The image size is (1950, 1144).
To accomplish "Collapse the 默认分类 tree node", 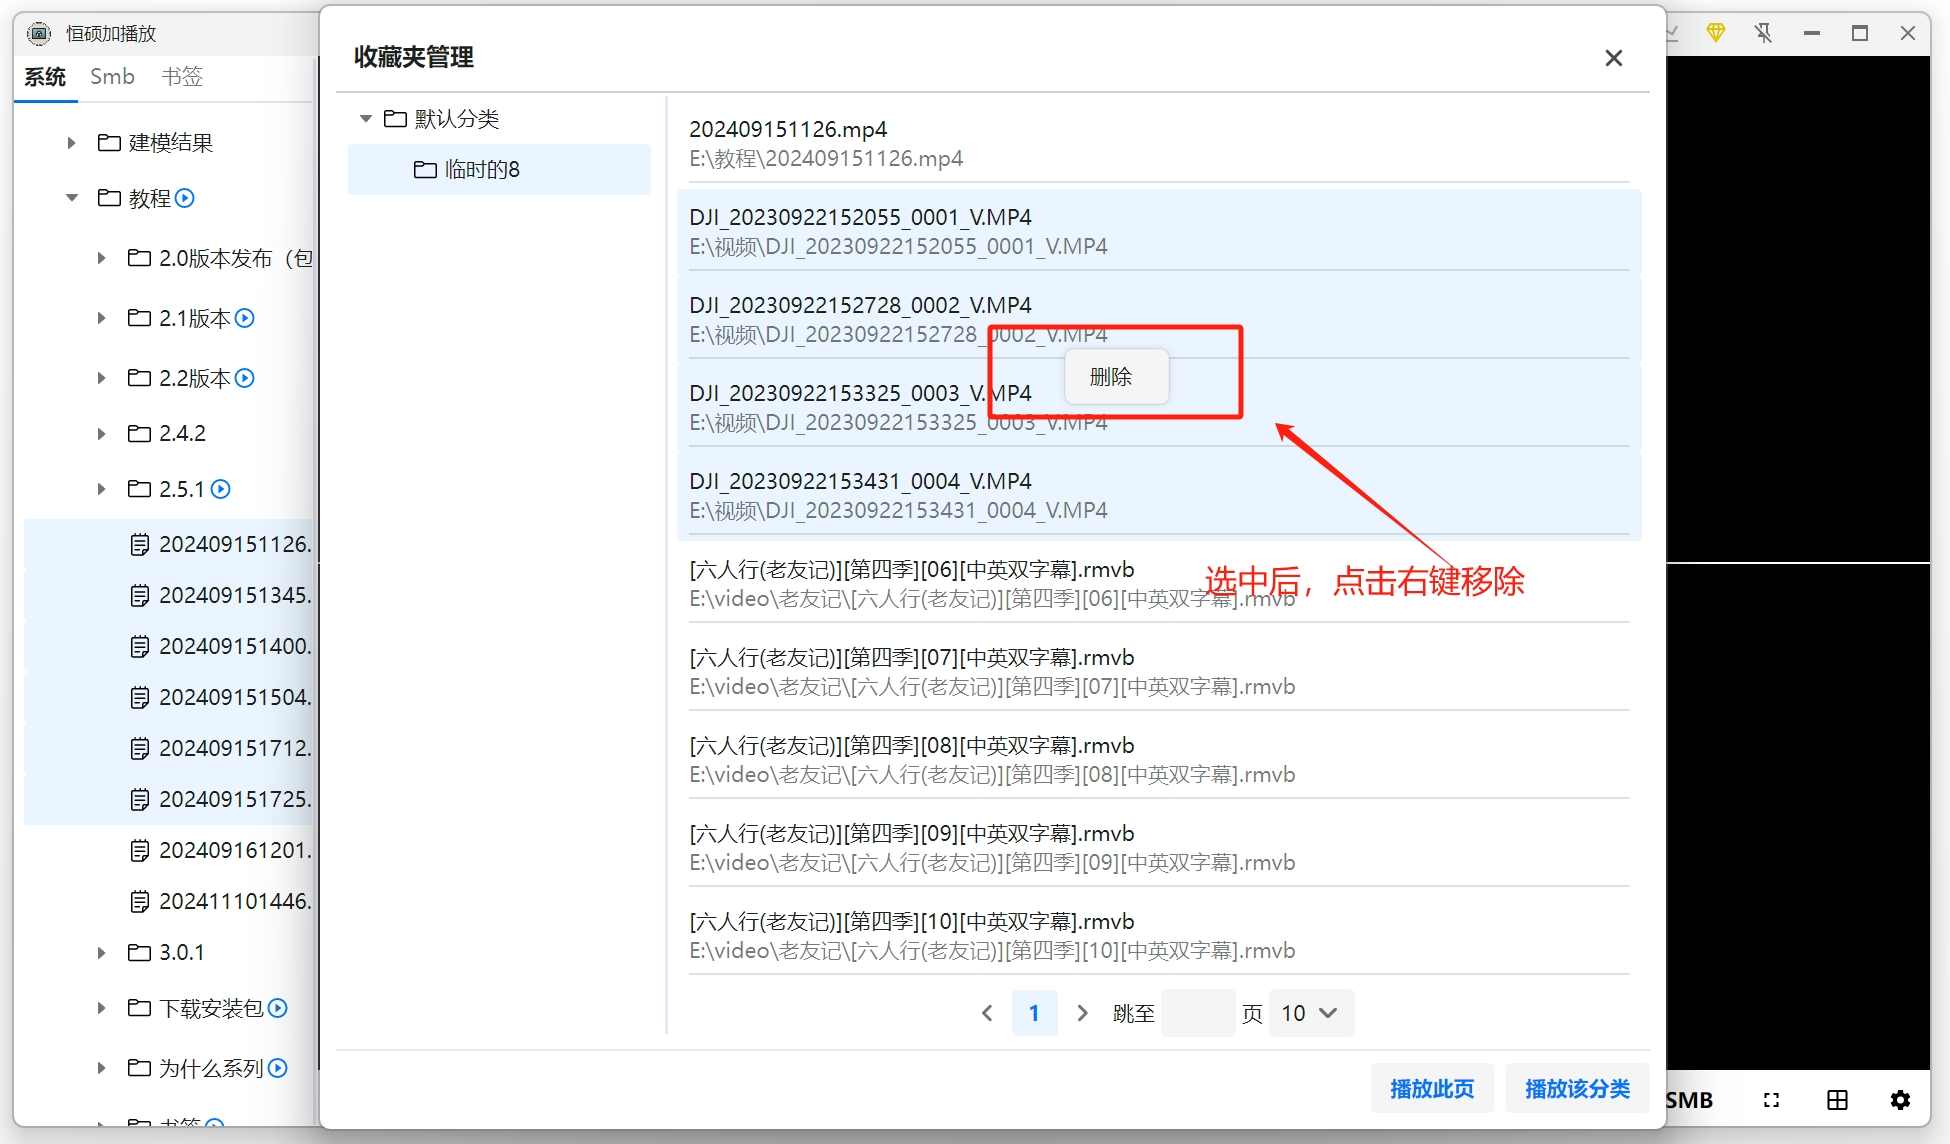I will (x=366, y=119).
